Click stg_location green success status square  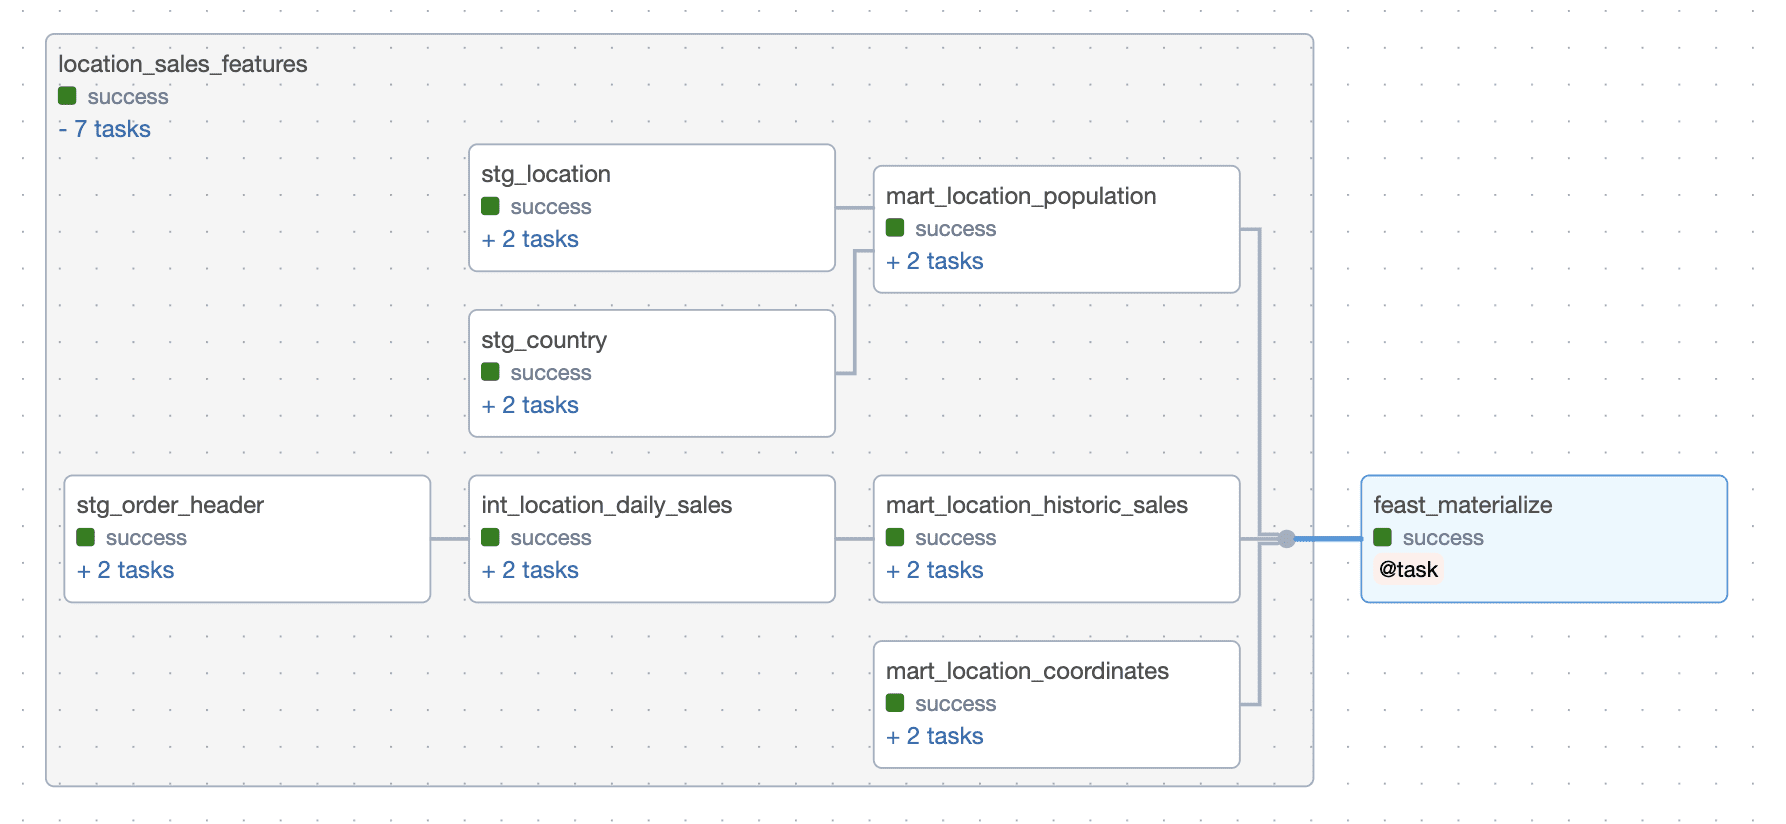pos(490,206)
